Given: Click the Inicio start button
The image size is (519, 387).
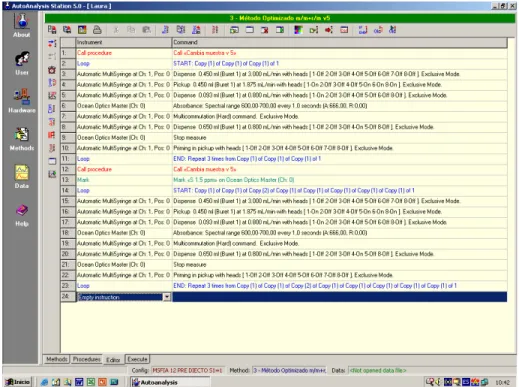Looking at the screenshot, I should (x=18, y=382).
